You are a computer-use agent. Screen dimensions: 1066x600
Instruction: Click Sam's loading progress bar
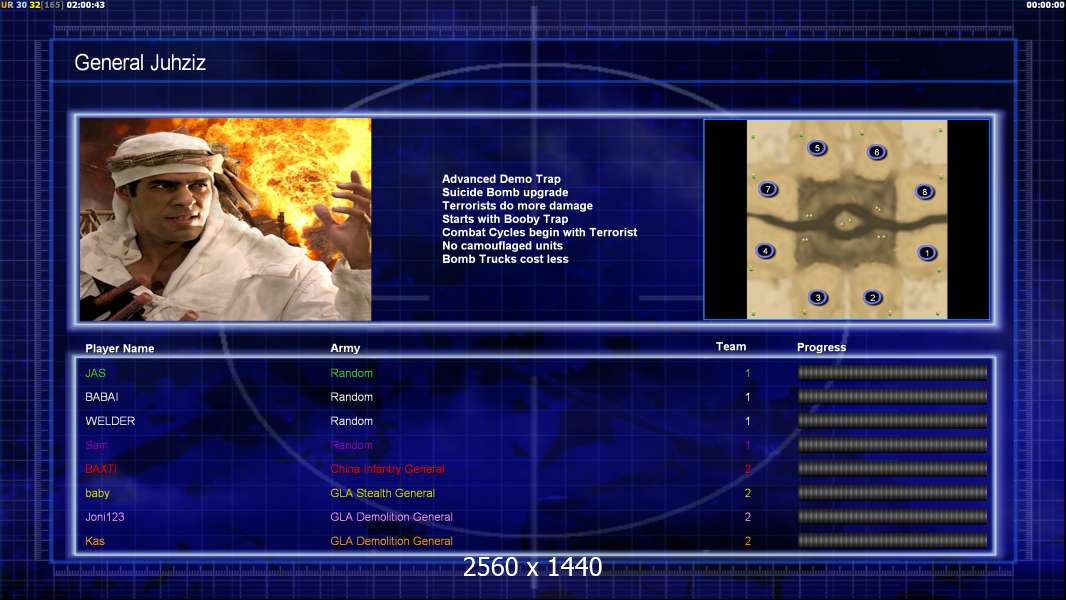[x=893, y=445]
